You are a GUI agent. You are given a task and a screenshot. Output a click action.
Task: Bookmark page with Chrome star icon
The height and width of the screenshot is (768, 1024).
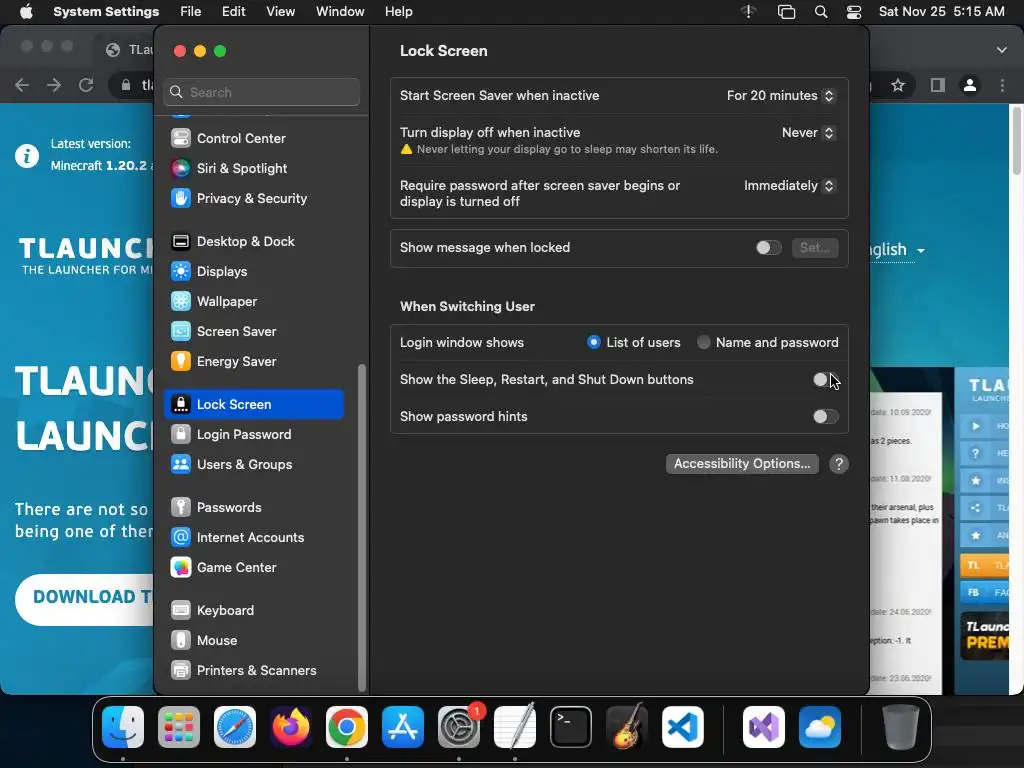(899, 86)
